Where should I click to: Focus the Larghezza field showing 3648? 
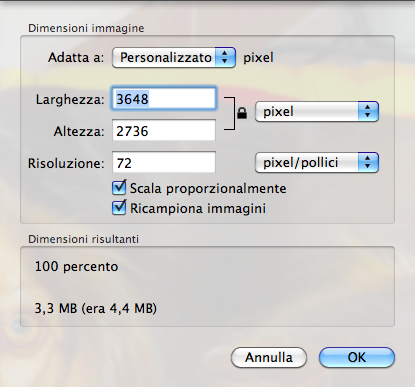pyautogui.click(x=164, y=99)
